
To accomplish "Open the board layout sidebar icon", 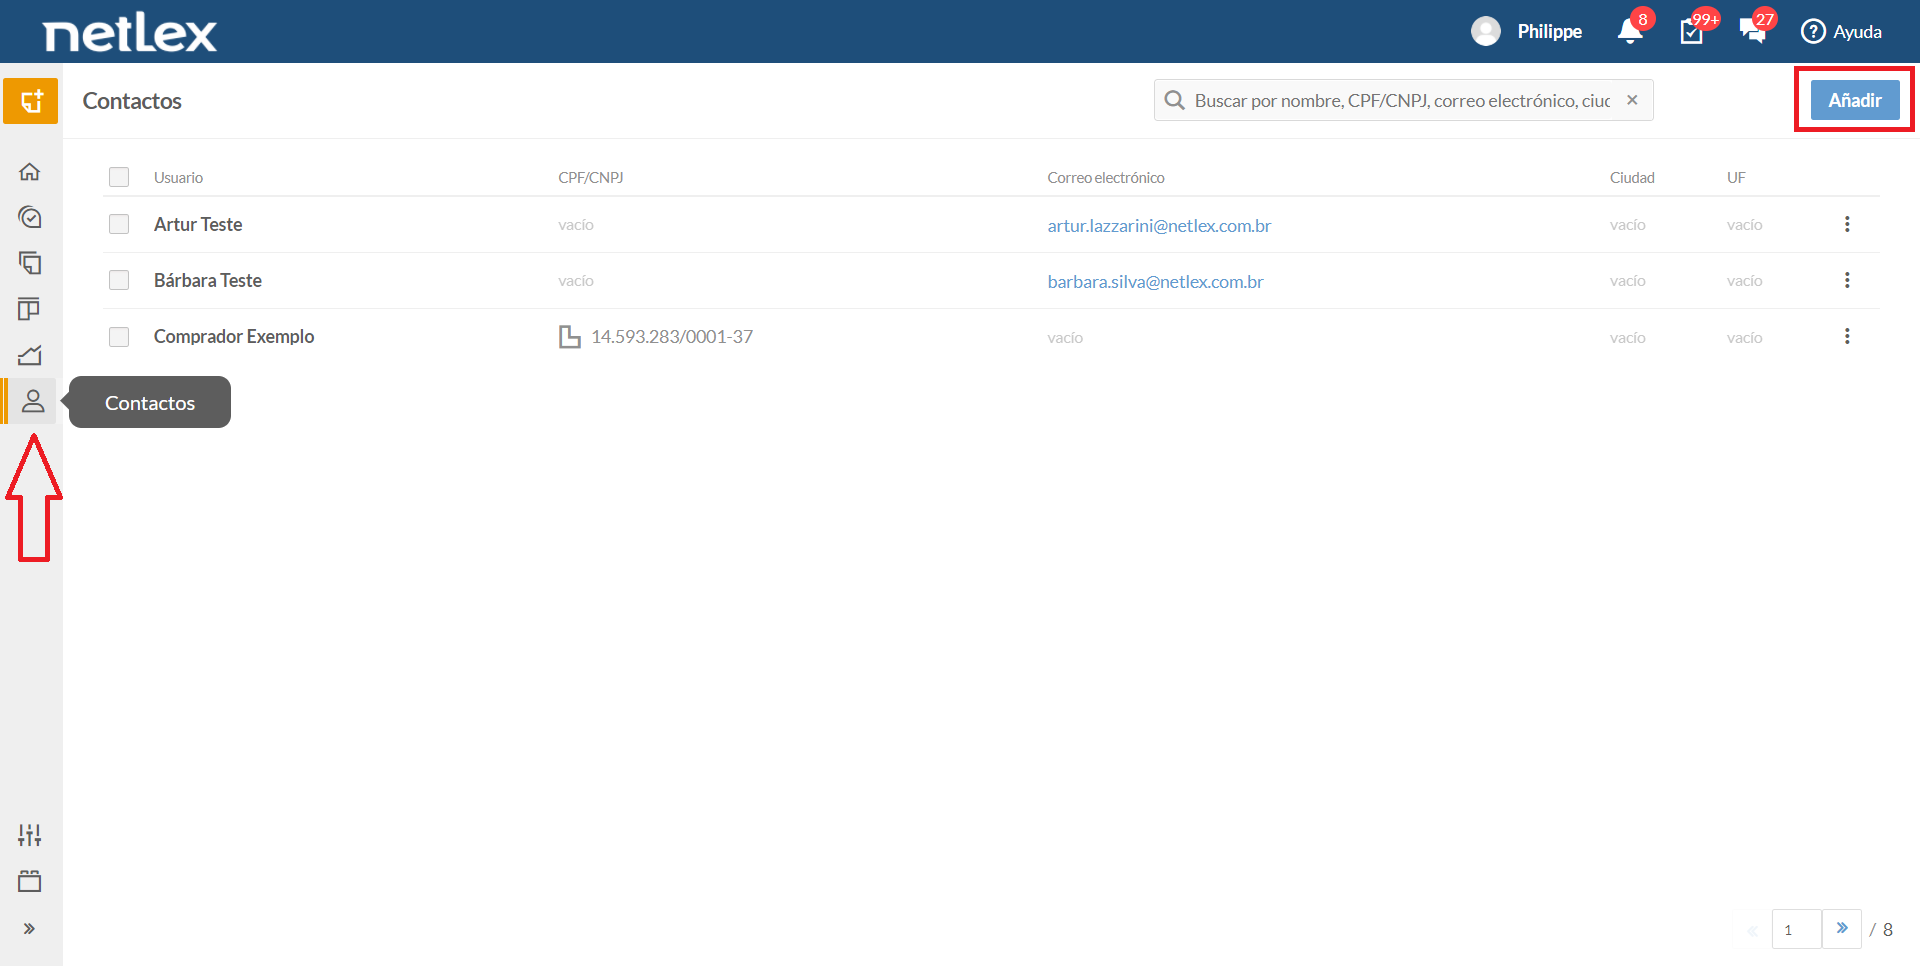I will 30,309.
